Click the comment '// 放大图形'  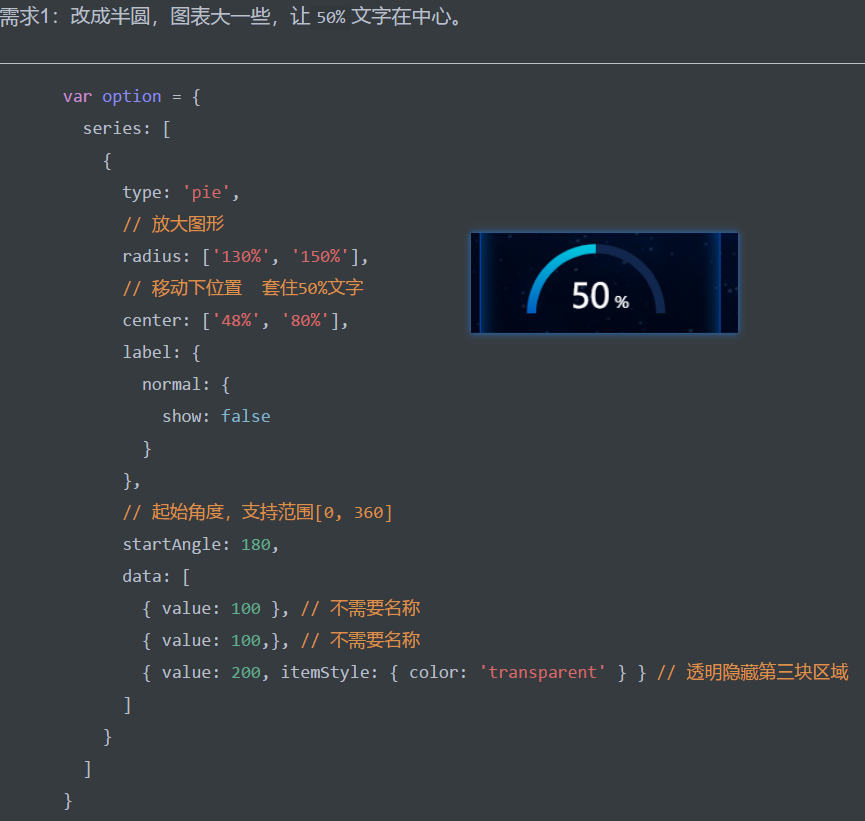pyautogui.click(x=173, y=225)
